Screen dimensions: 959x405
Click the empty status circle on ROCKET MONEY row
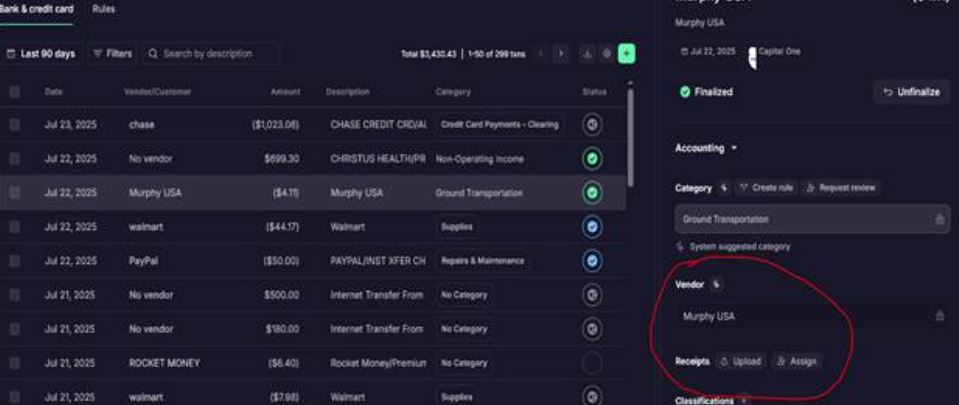coord(591,363)
